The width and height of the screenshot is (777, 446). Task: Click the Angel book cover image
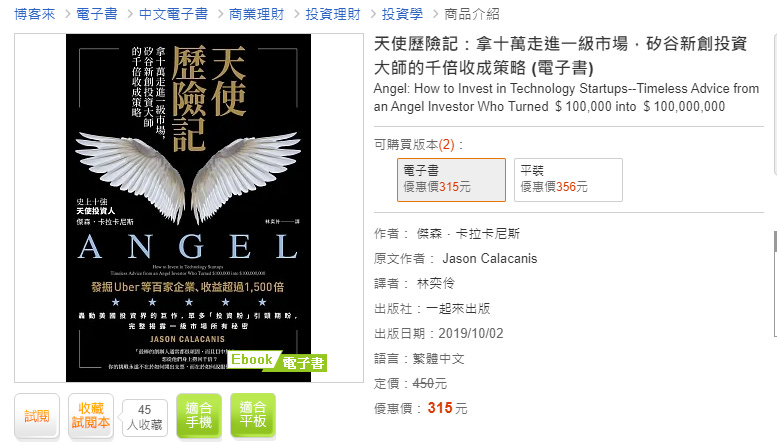pyautogui.click(x=188, y=208)
